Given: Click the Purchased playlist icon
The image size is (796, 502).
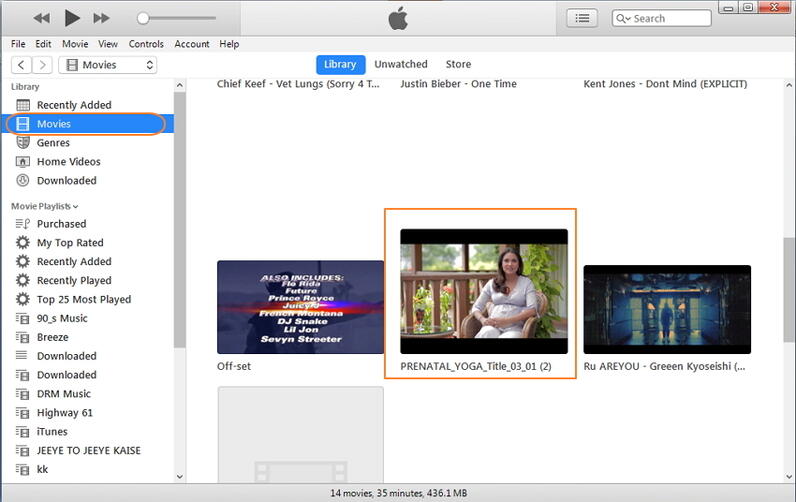Looking at the screenshot, I should pyautogui.click(x=23, y=224).
